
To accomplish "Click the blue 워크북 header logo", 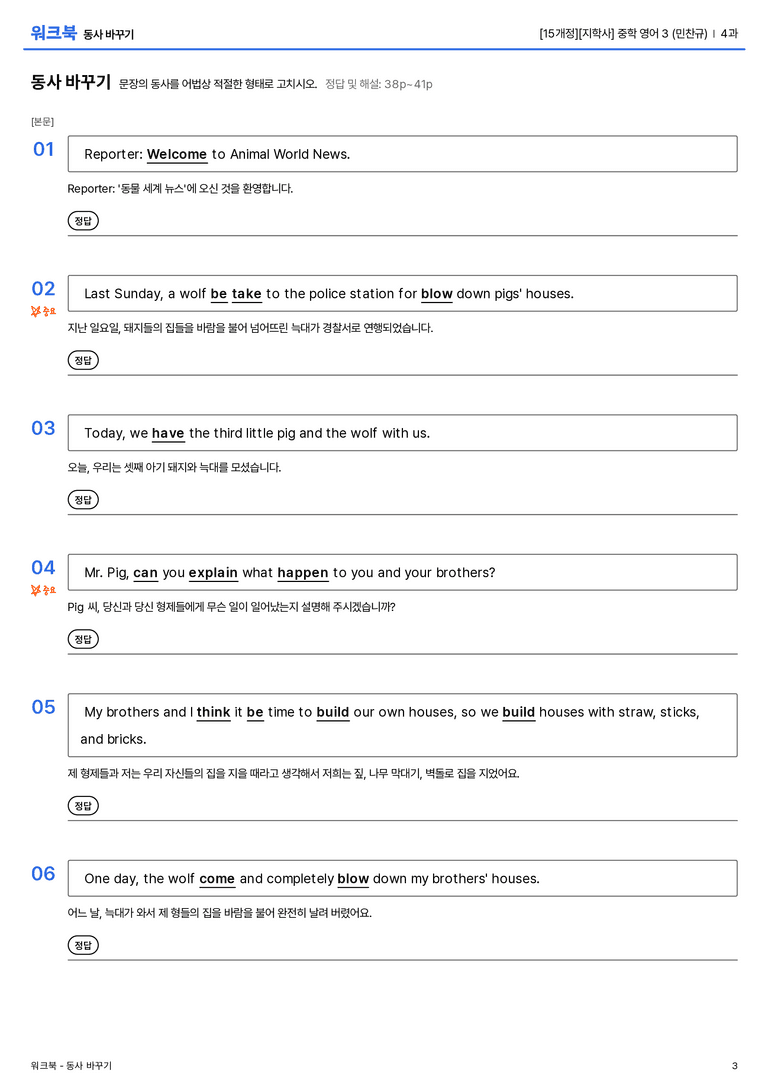I will pos(53,33).
